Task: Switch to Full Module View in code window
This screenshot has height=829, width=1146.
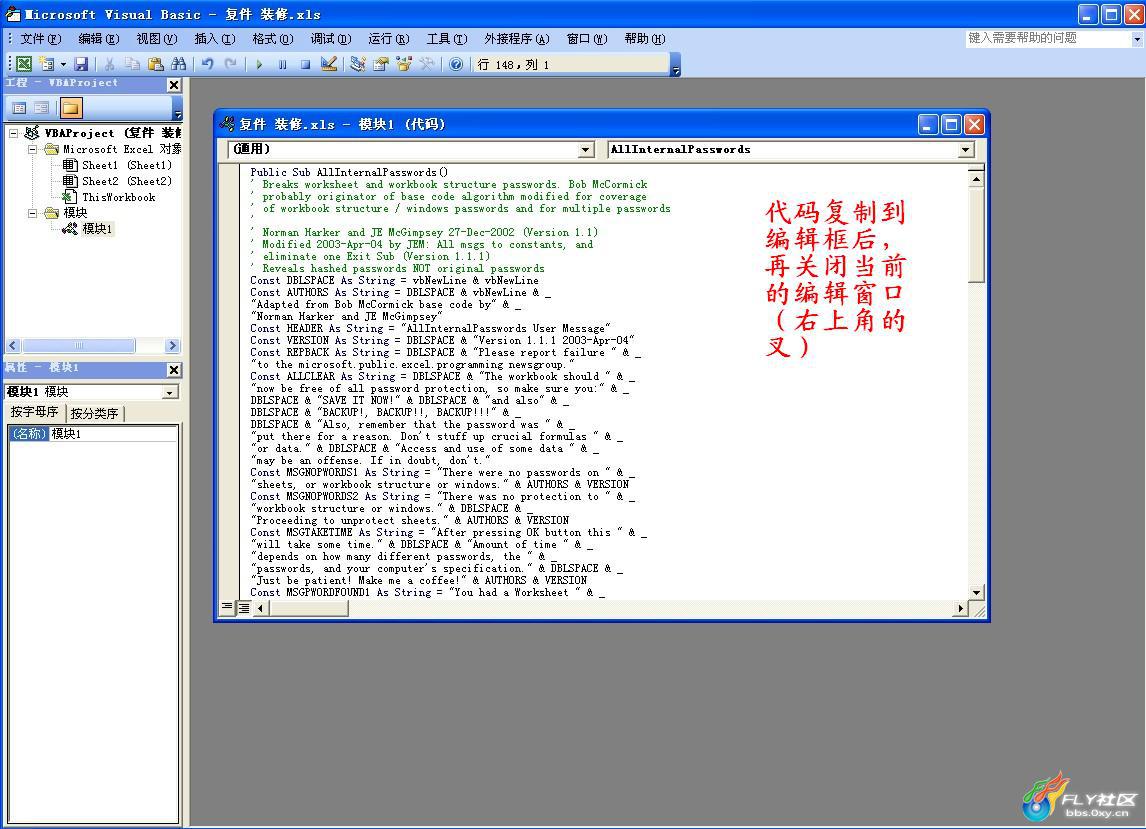Action: click(243, 607)
